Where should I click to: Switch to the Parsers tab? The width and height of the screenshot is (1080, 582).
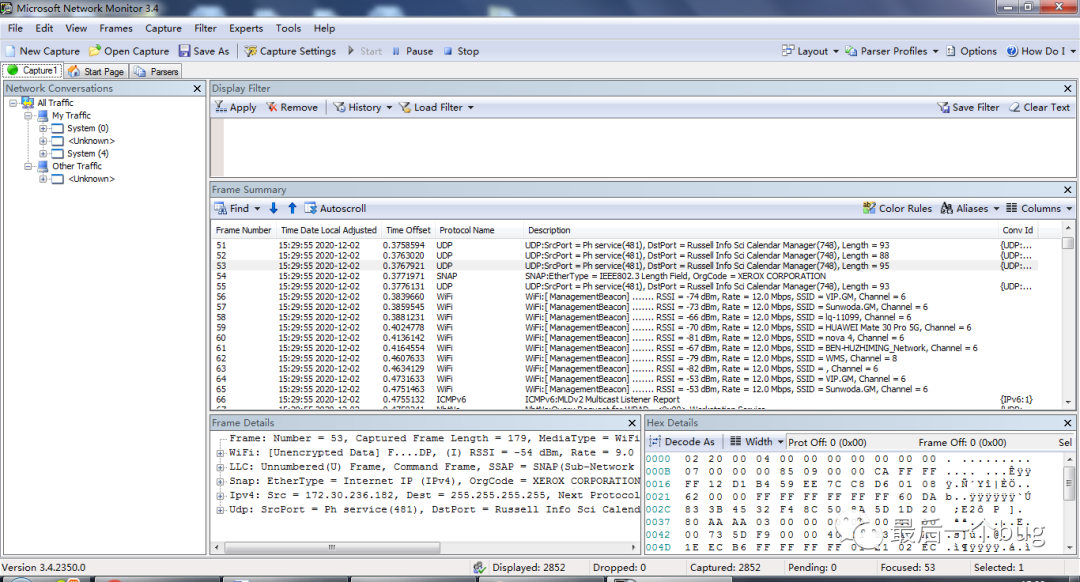[156, 71]
